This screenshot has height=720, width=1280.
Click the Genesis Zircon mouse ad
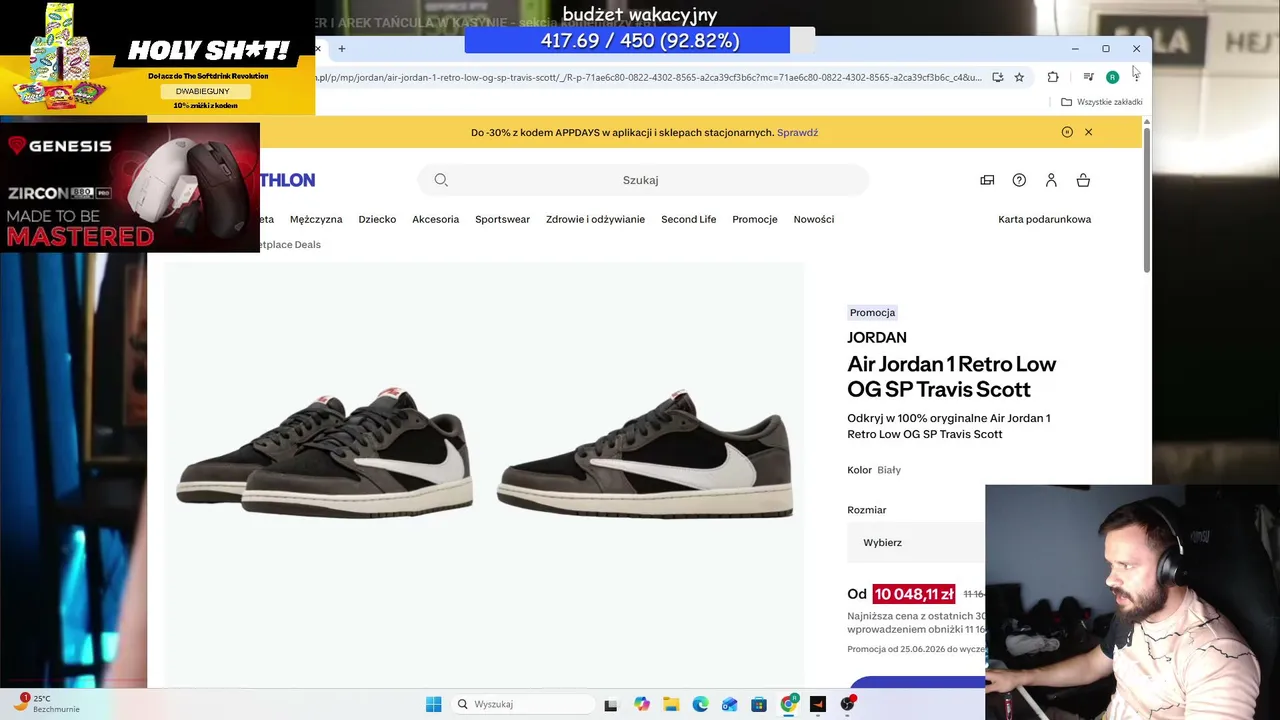[x=130, y=188]
